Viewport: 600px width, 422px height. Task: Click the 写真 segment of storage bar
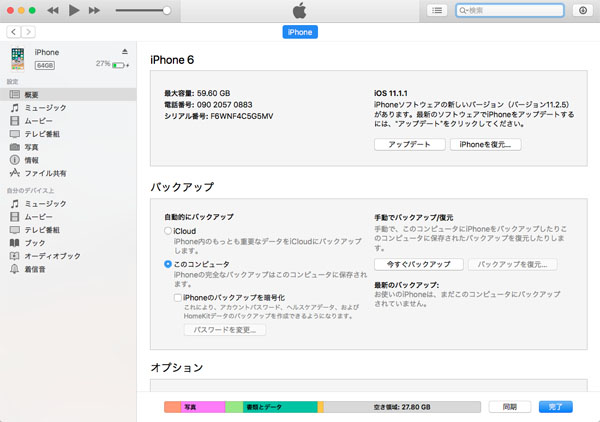pyautogui.click(x=203, y=407)
